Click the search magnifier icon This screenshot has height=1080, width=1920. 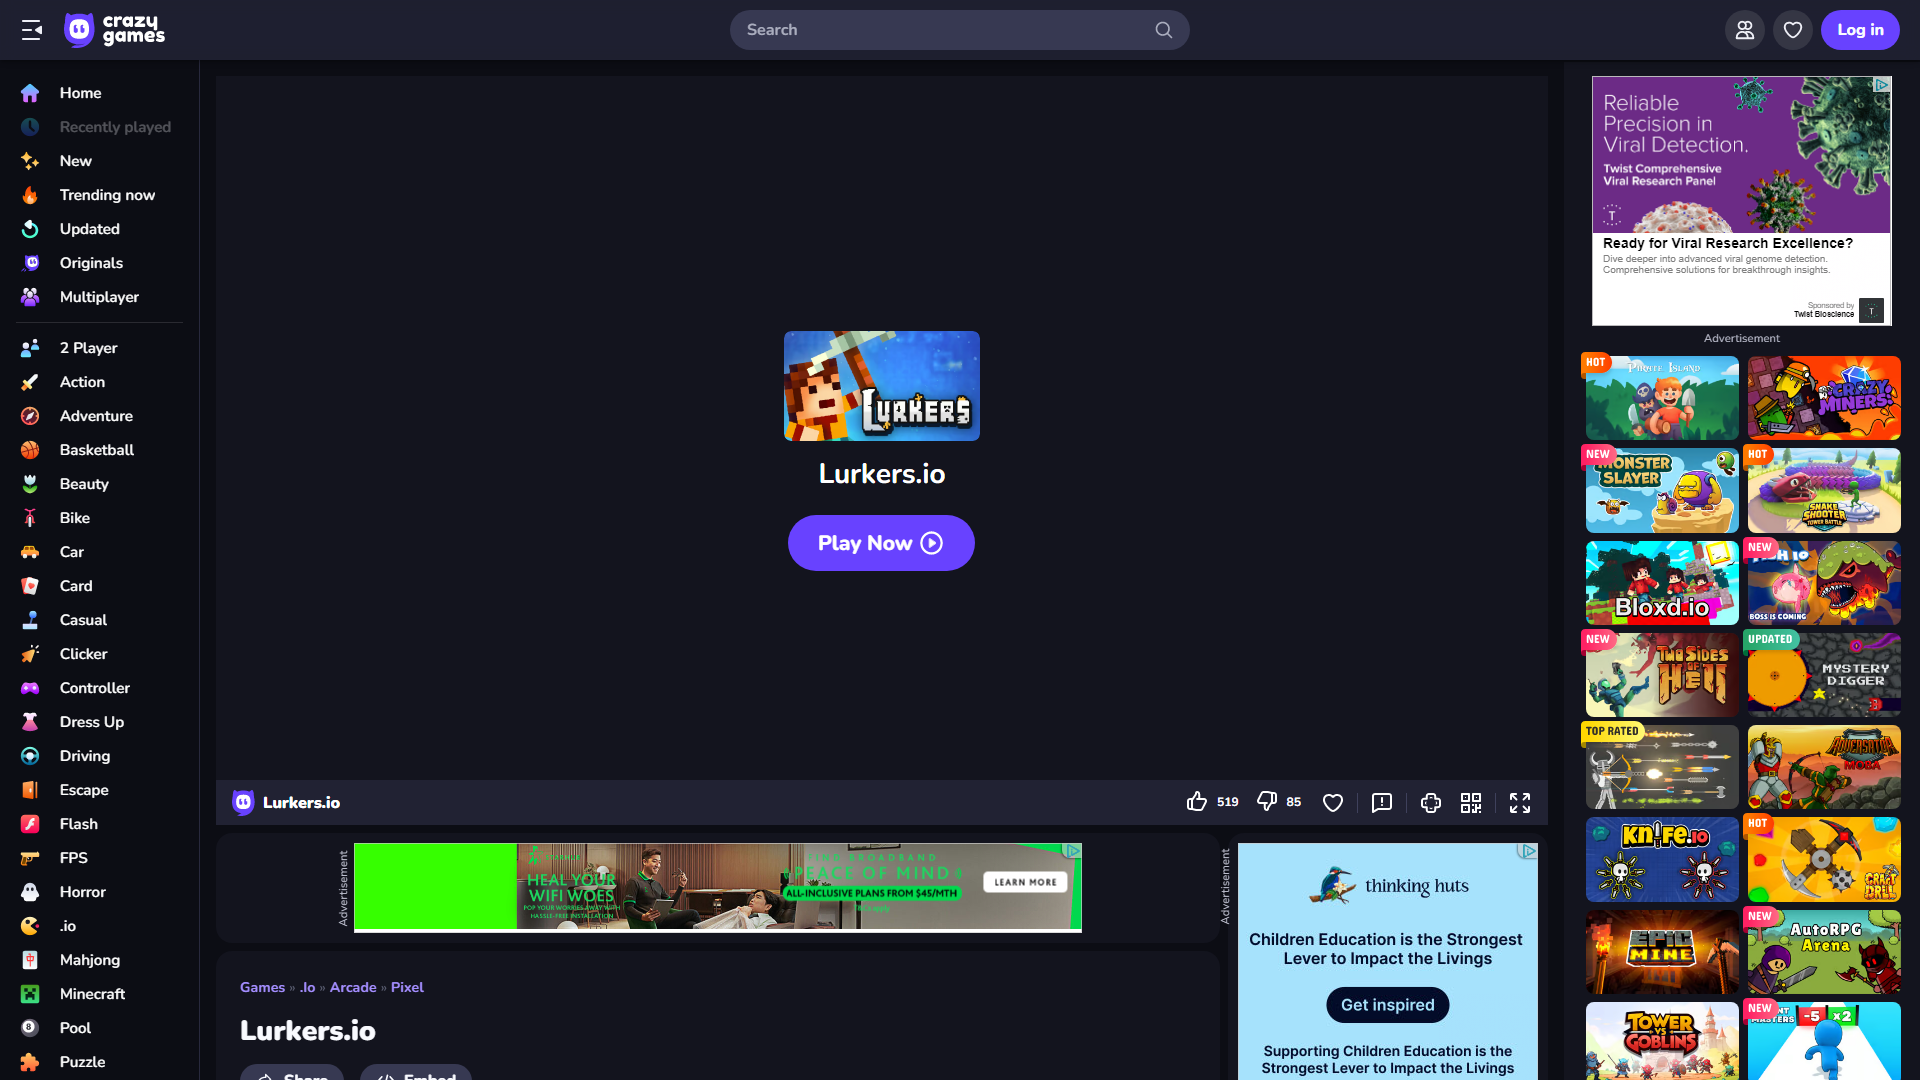click(1163, 30)
